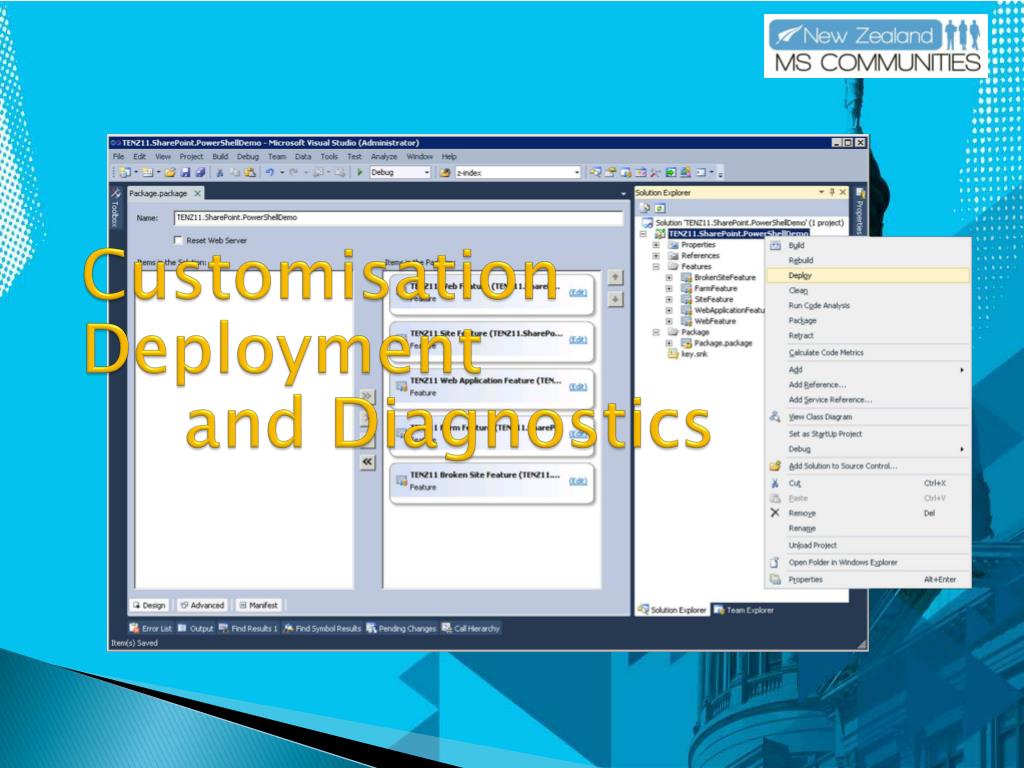Click the Design view button
Screen dimensions: 1024x768
point(150,605)
